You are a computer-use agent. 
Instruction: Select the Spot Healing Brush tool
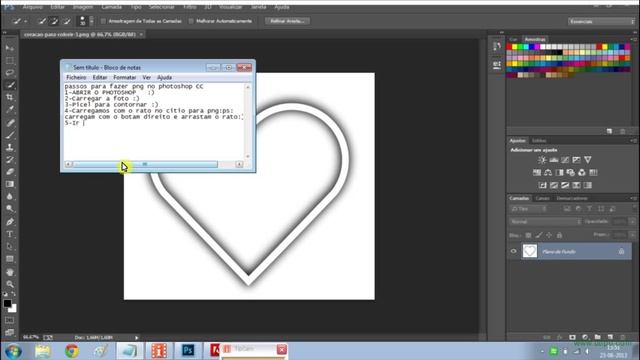coord(10,122)
